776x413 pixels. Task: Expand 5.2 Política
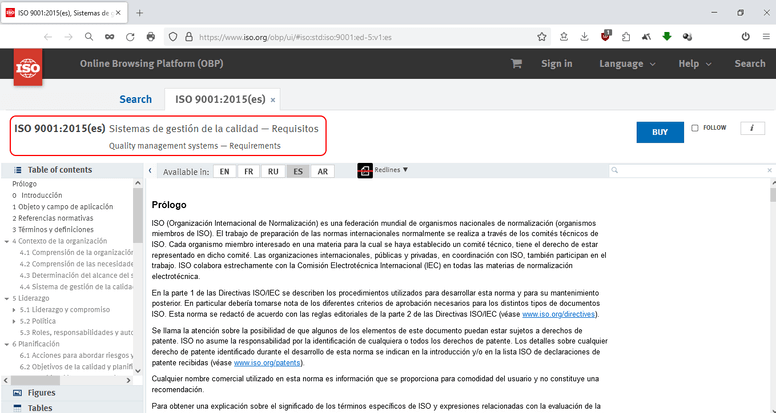click(14, 321)
